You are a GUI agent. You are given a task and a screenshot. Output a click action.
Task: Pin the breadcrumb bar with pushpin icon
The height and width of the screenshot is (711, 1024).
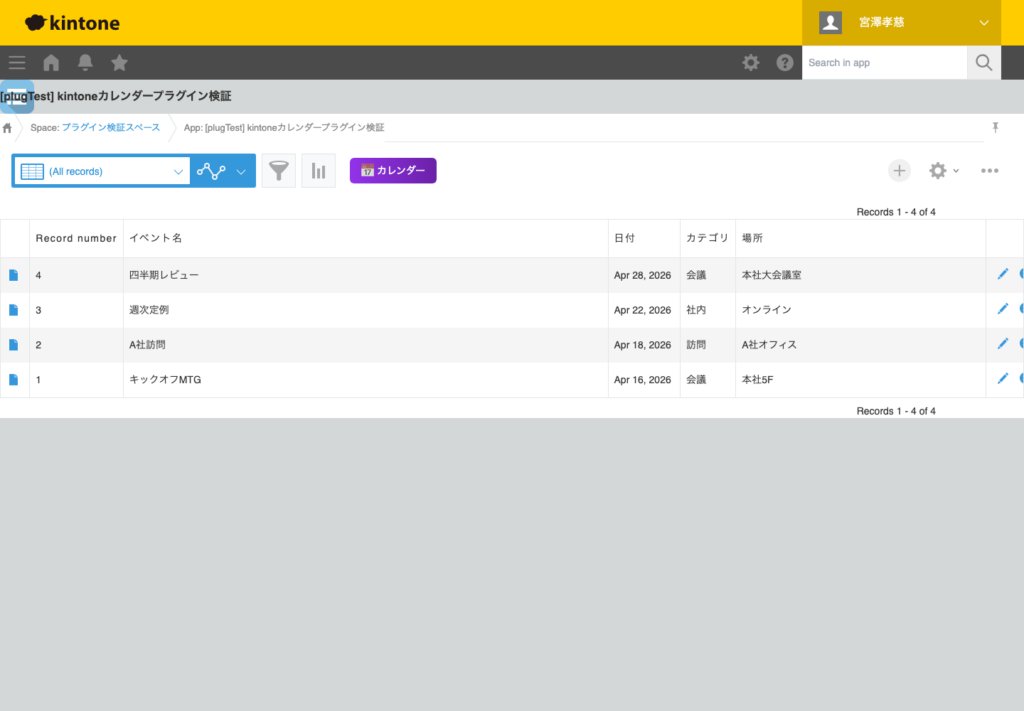pyautogui.click(x=995, y=128)
